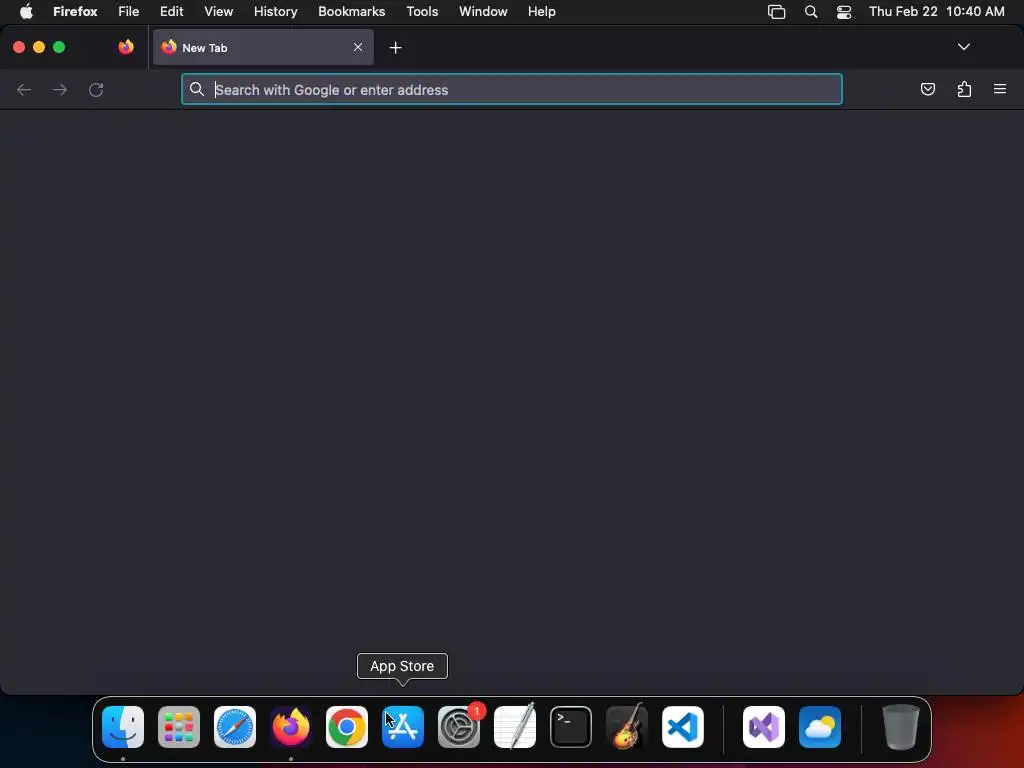Expand the list all tabs chevron
Image resolution: width=1024 pixels, height=768 pixels.
pos(963,47)
